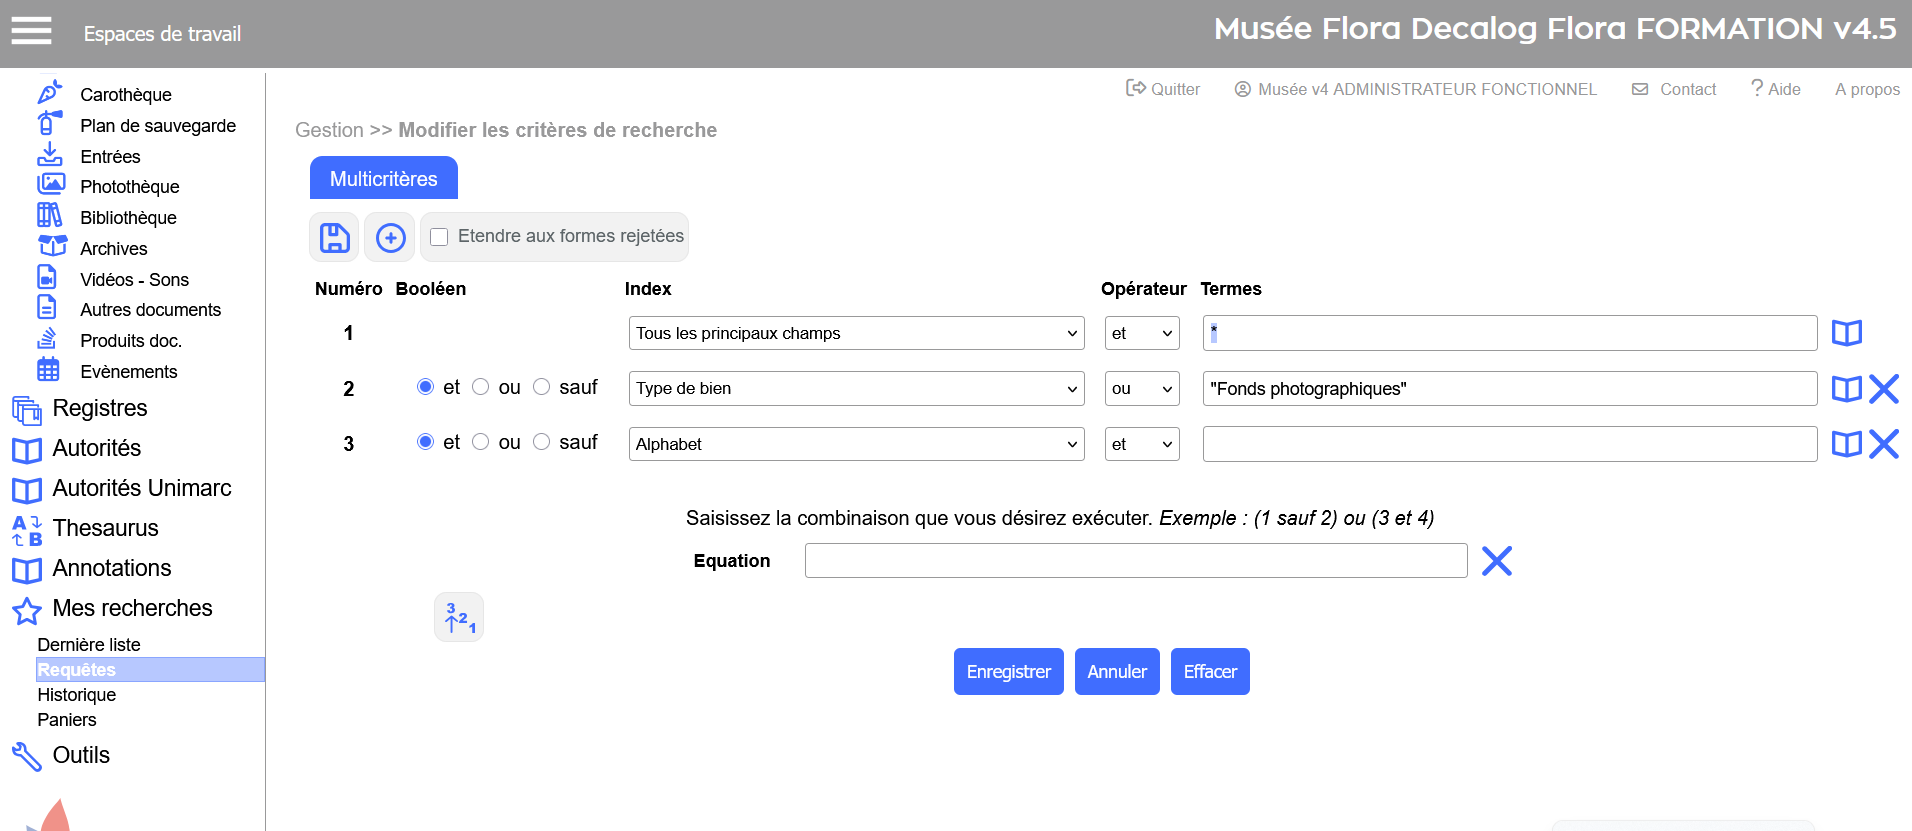Remove criterion row 3 using the X icon
This screenshot has width=1912, height=831.
(1884, 444)
